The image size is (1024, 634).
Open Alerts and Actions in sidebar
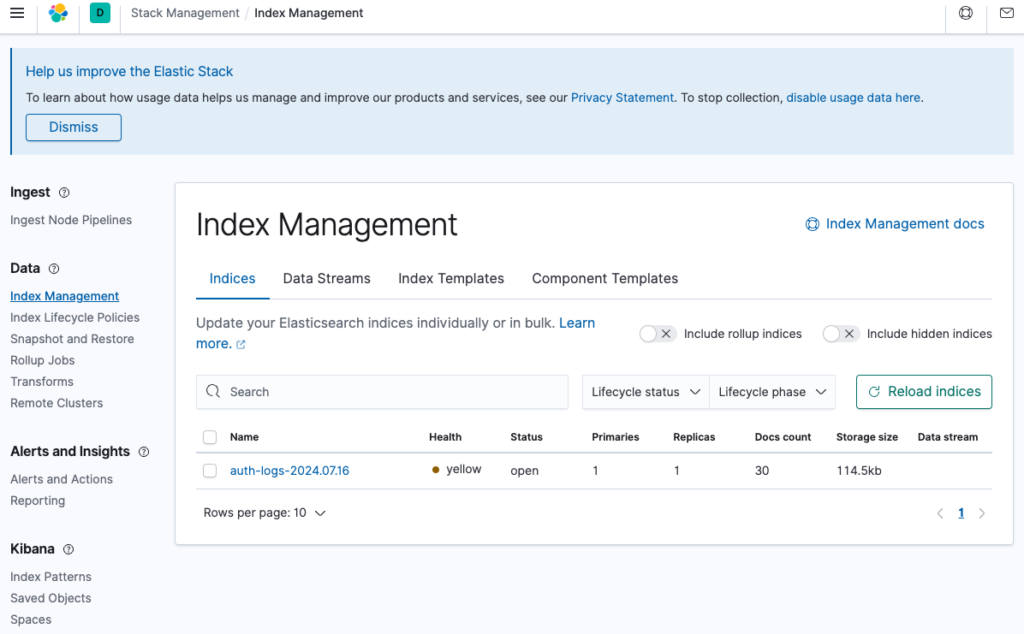click(x=61, y=479)
